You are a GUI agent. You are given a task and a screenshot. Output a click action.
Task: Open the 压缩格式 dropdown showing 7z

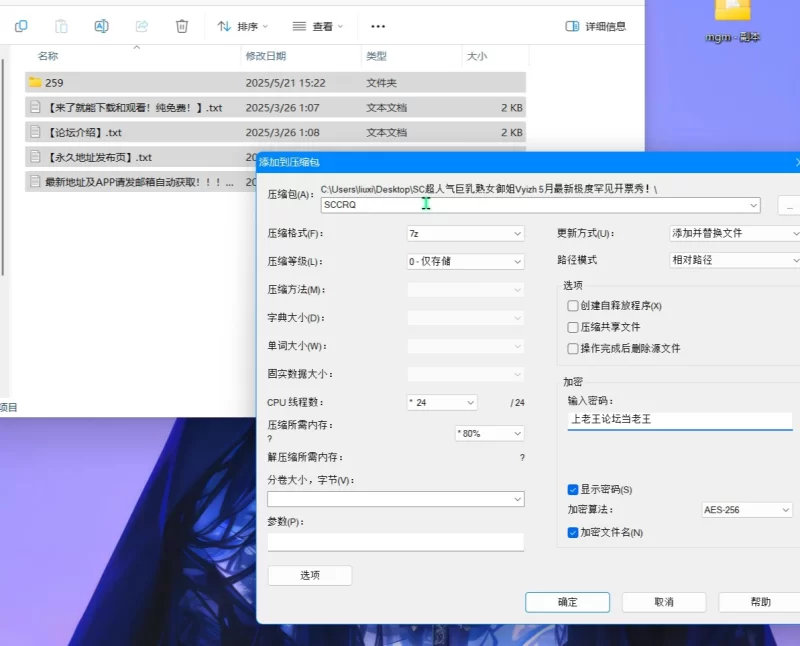(465, 234)
